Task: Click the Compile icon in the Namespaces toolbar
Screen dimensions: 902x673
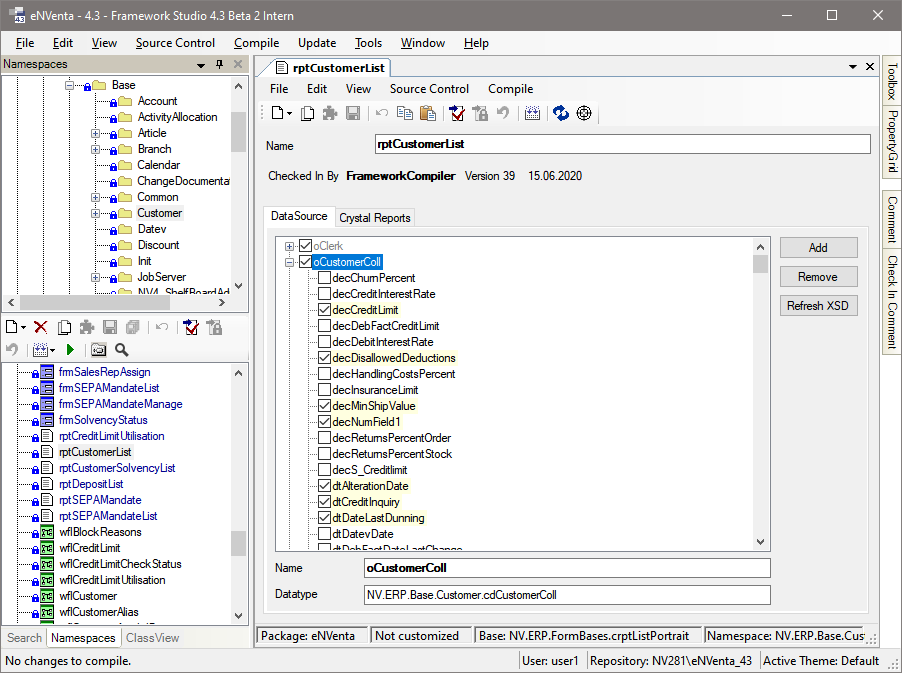Action: [x=40, y=350]
